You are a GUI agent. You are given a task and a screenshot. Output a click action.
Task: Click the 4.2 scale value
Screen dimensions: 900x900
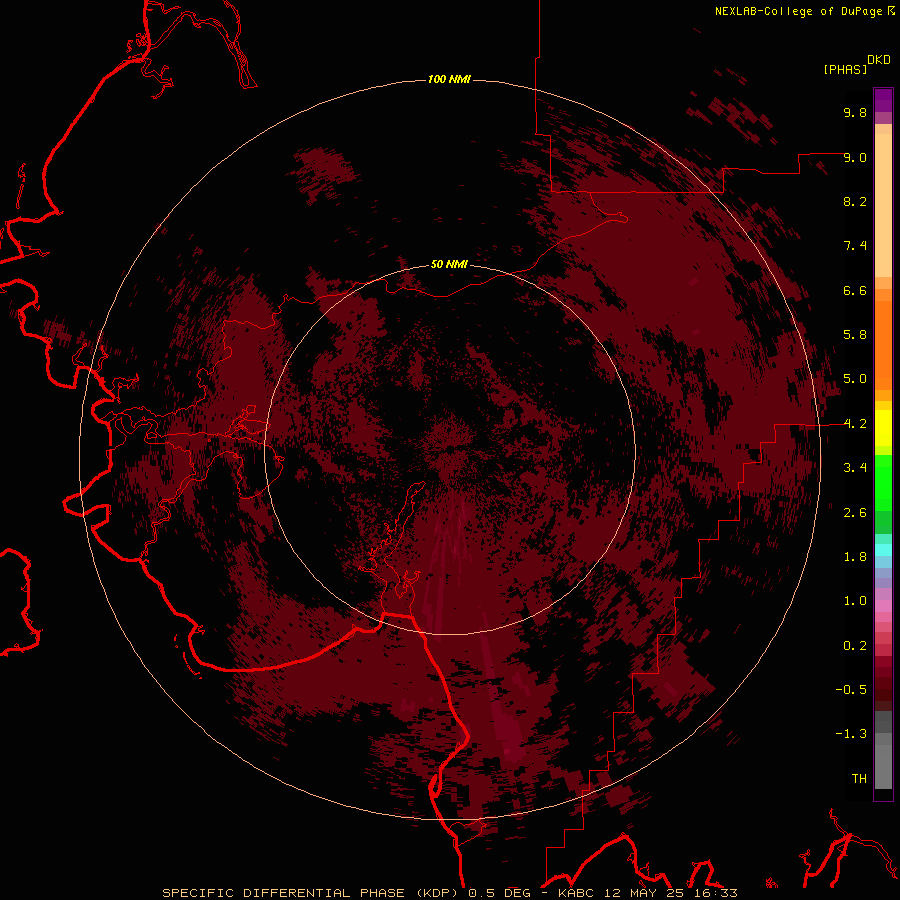[x=855, y=424]
